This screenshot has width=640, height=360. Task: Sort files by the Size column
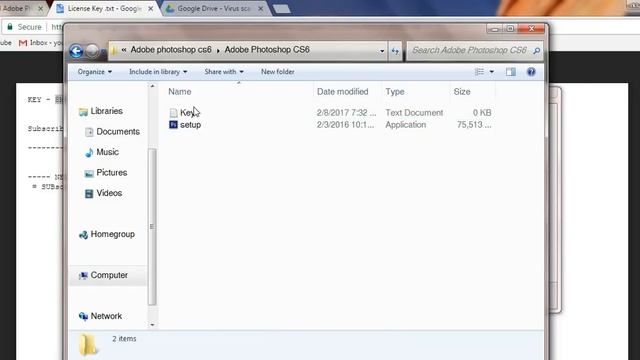(x=462, y=92)
